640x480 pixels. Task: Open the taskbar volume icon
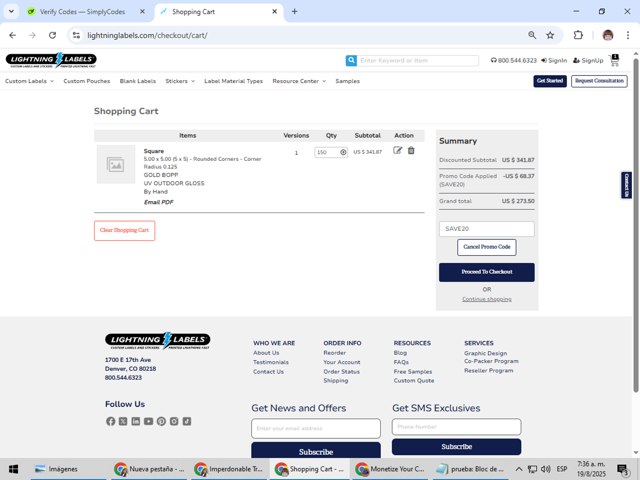coord(545,469)
